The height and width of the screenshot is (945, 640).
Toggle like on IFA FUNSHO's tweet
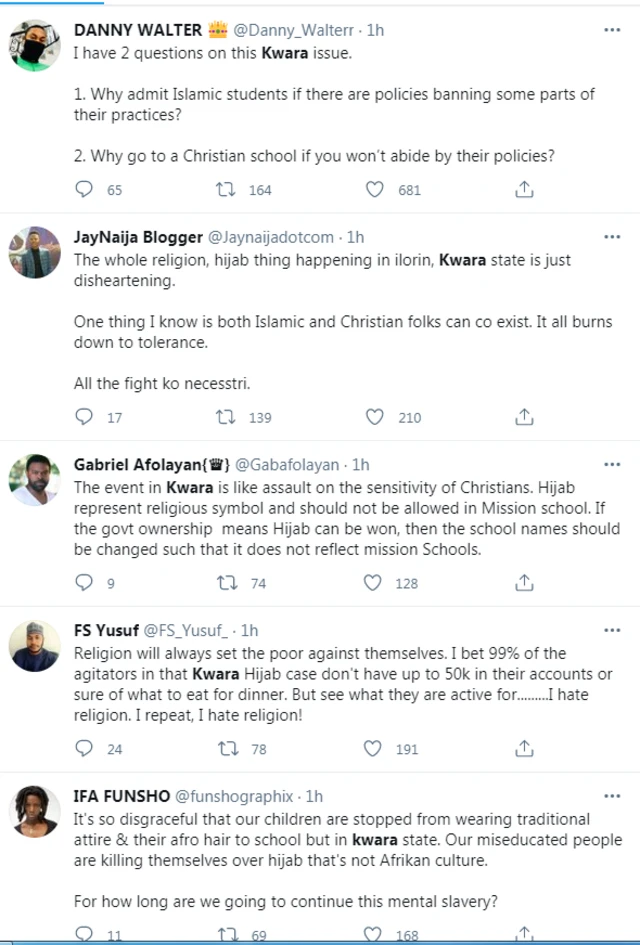(x=373, y=931)
